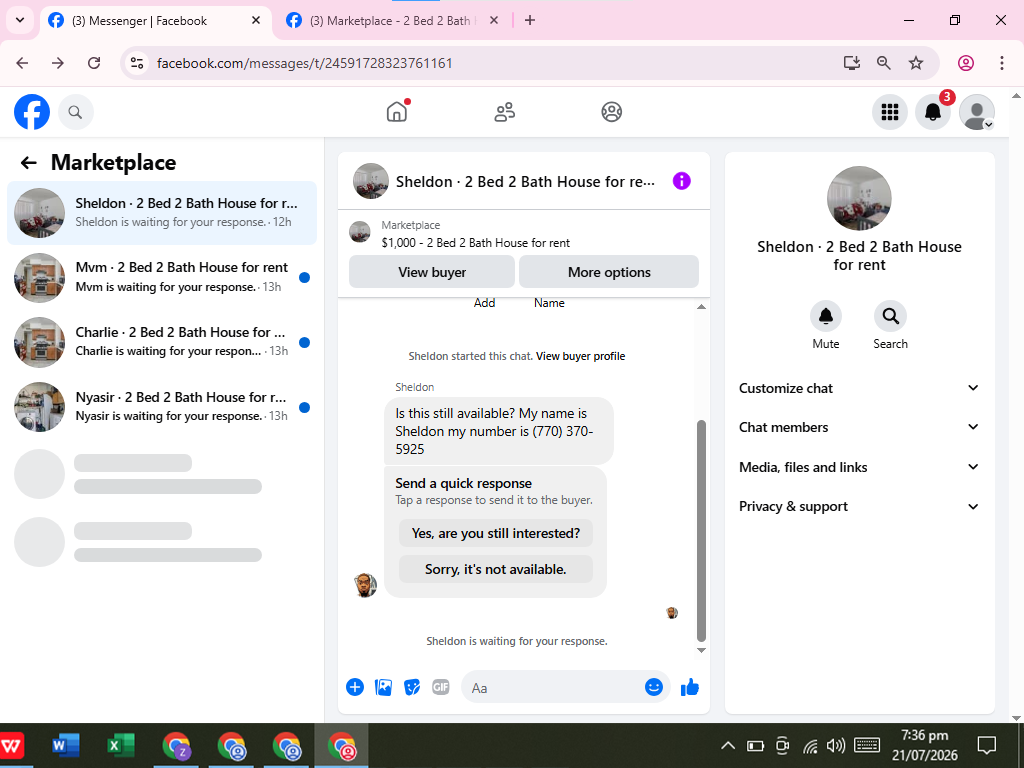Open the Chrome profile icon
The image size is (1024, 768).
966,63
